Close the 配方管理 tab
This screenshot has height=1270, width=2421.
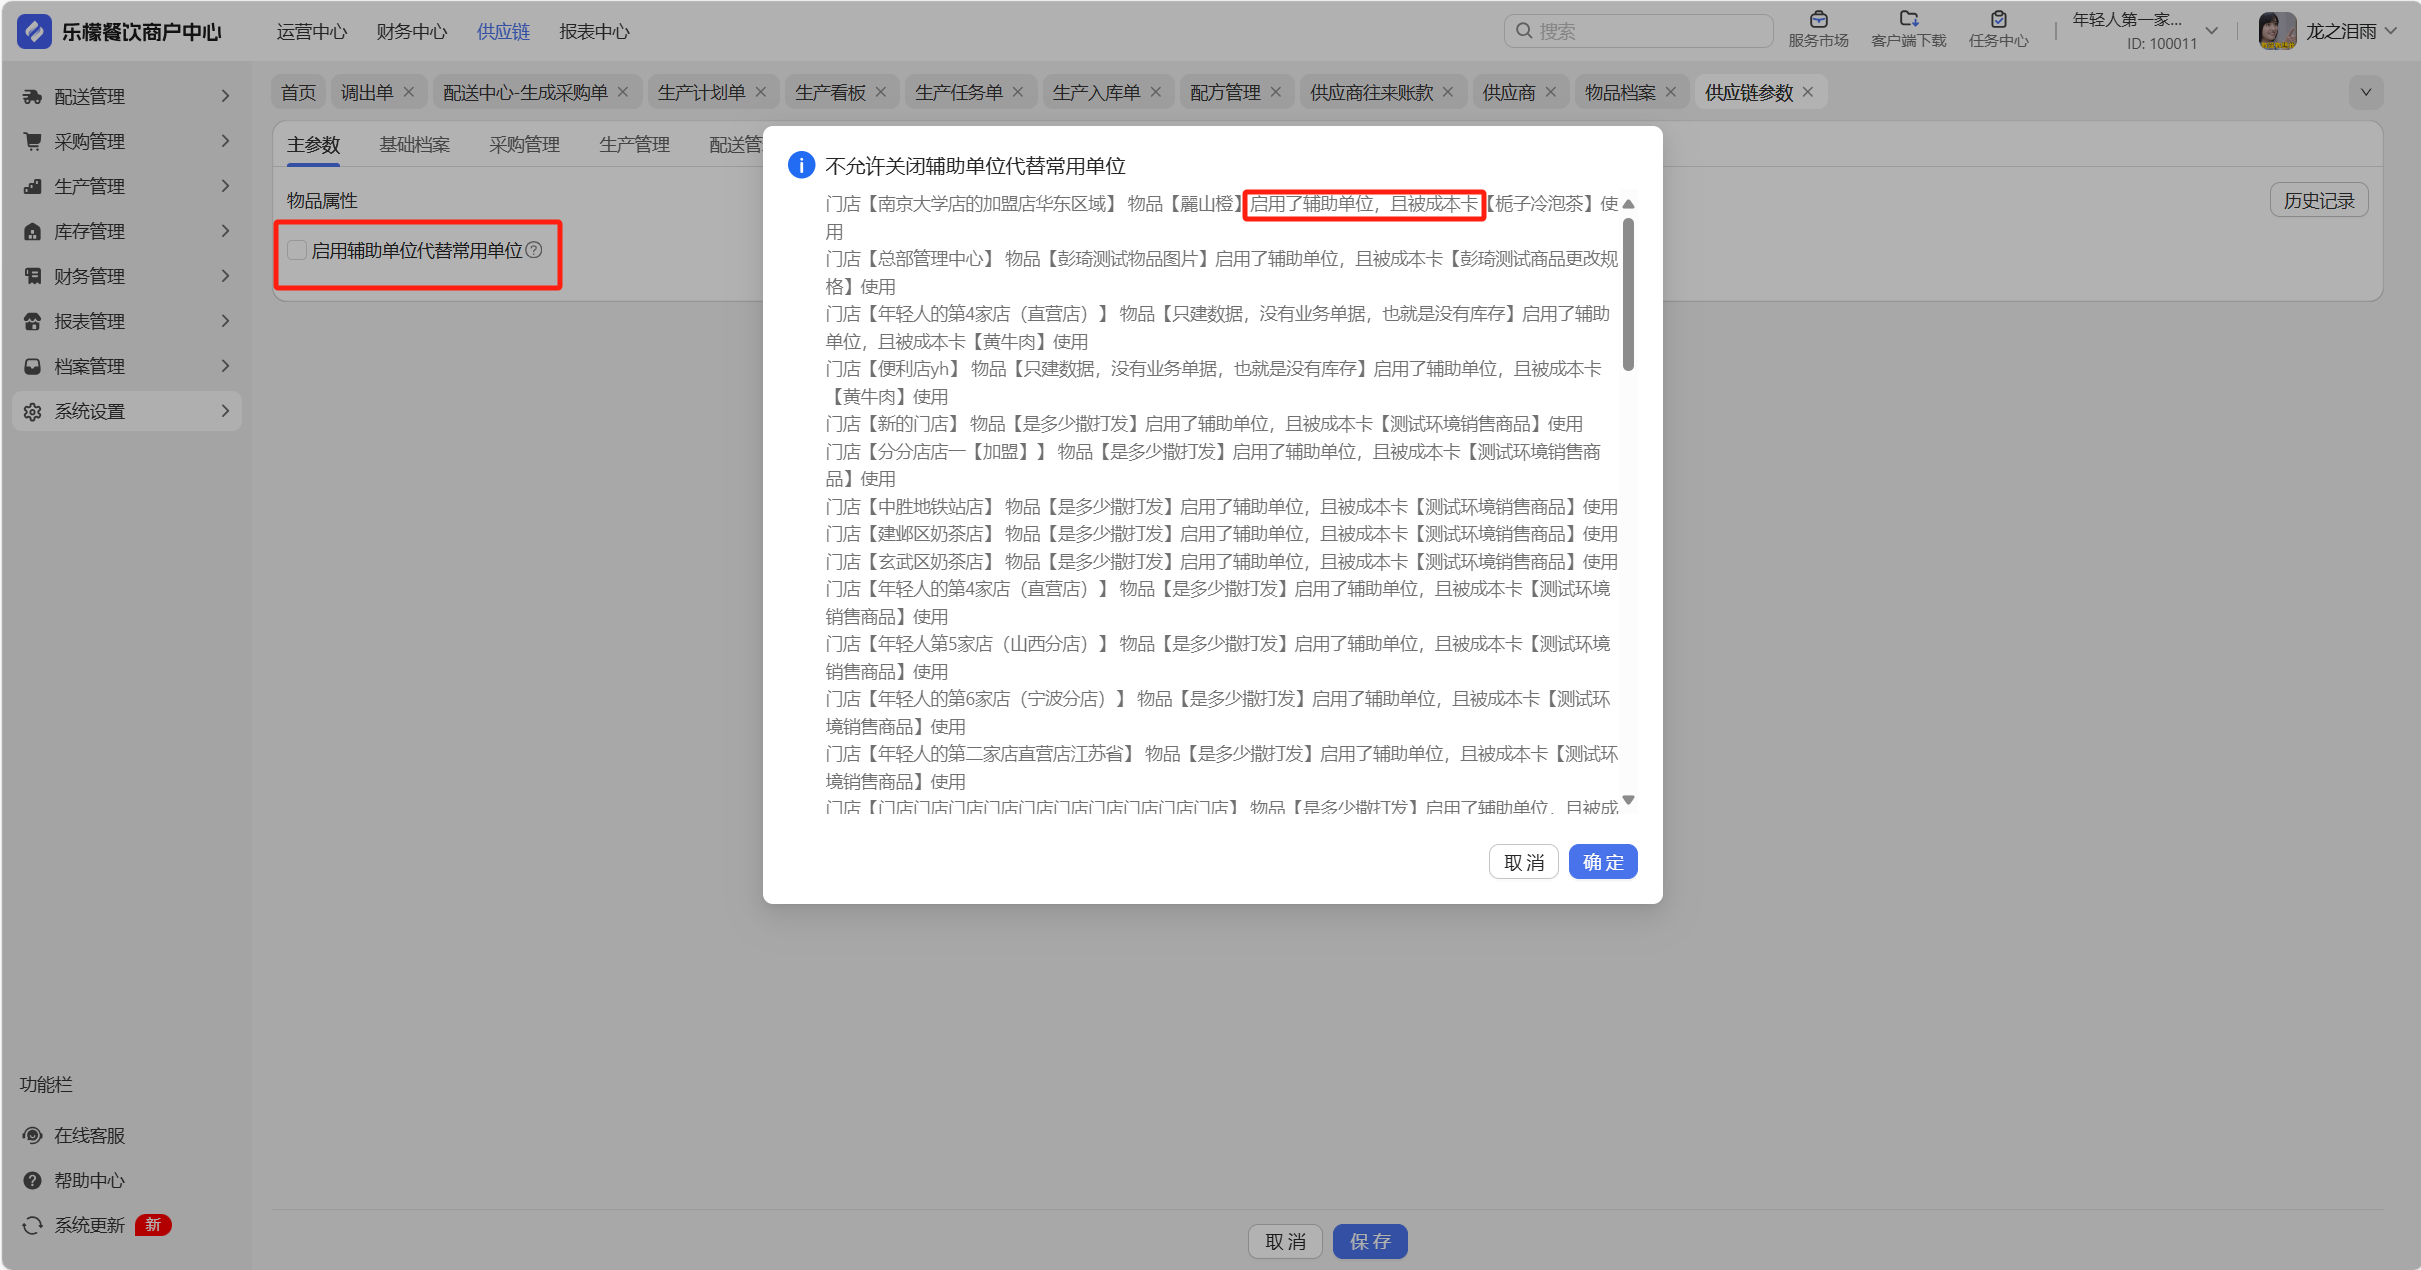pos(1276,92)
